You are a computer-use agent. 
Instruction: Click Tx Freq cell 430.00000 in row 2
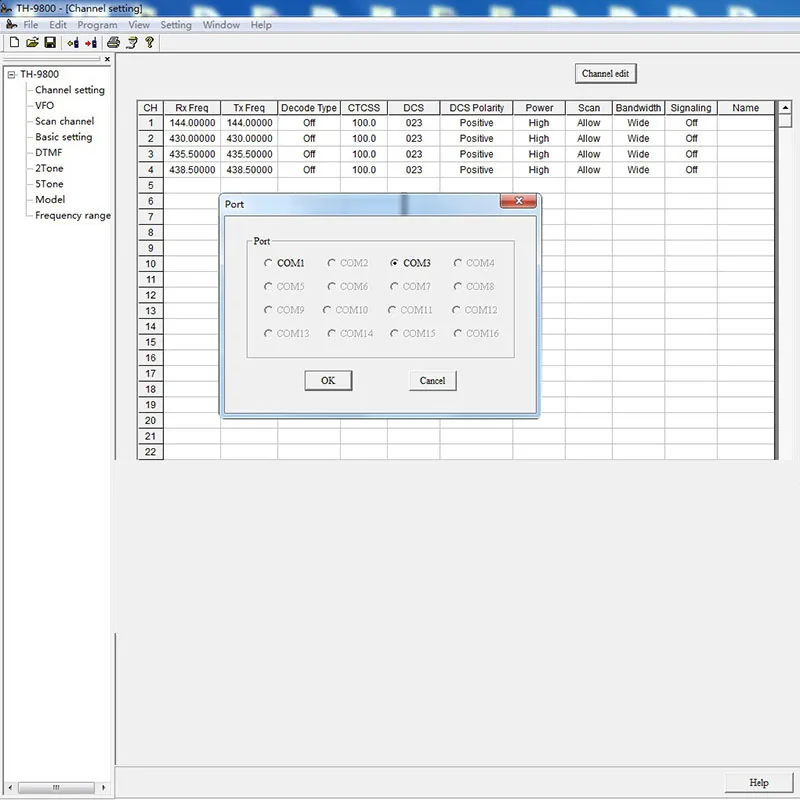(x=249, y=139)
